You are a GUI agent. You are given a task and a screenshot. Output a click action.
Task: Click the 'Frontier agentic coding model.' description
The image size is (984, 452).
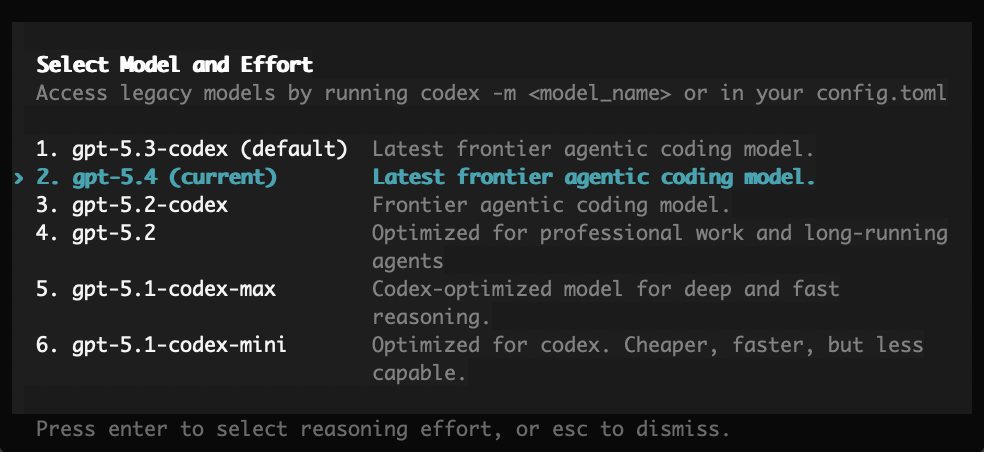pos(551,206)
